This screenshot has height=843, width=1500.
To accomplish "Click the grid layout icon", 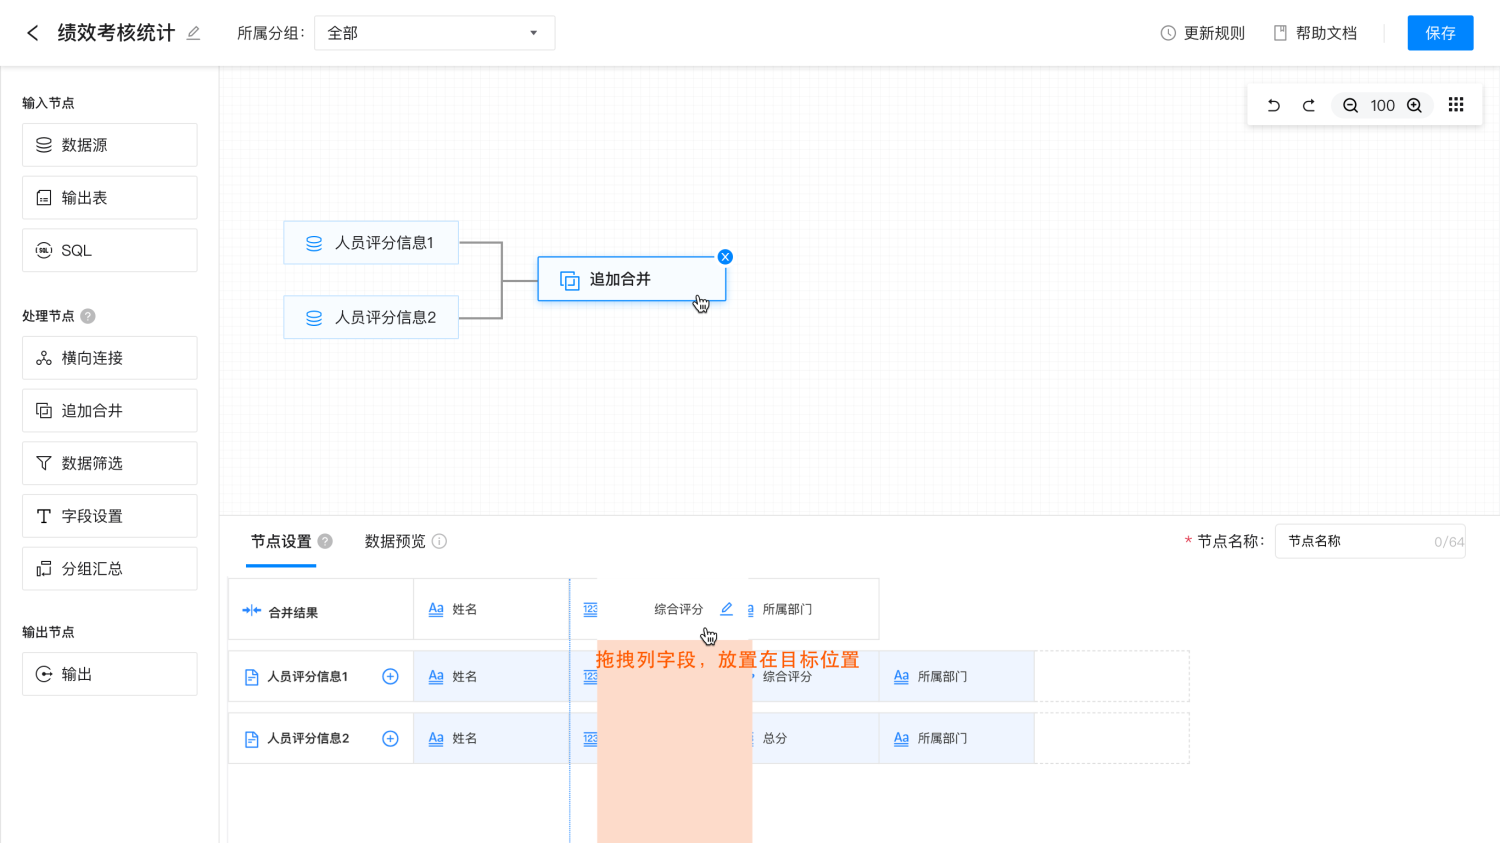I will pos(1456,105).
